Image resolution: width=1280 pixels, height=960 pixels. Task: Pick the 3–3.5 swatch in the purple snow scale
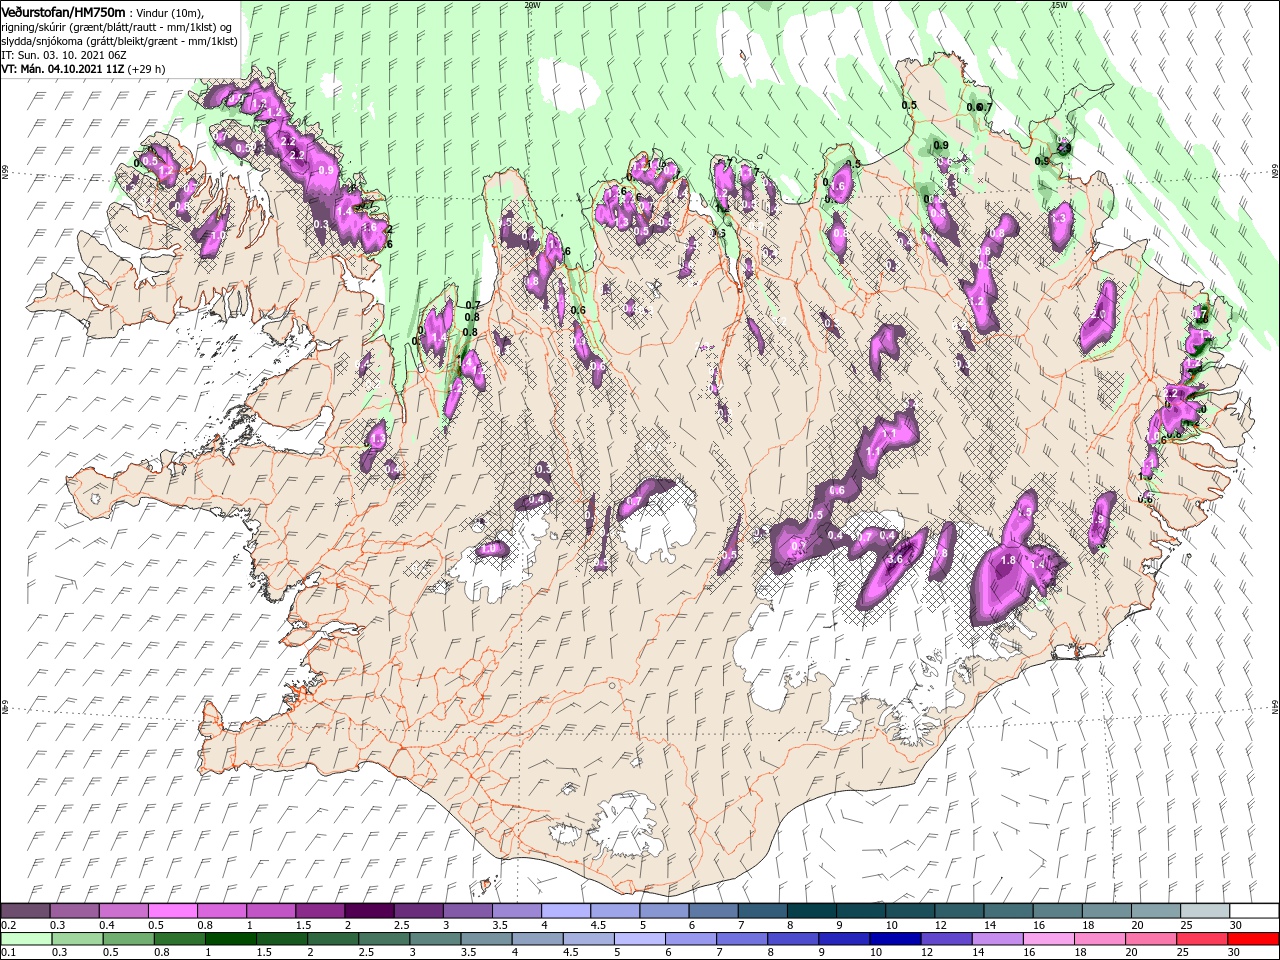coord(468,910)
